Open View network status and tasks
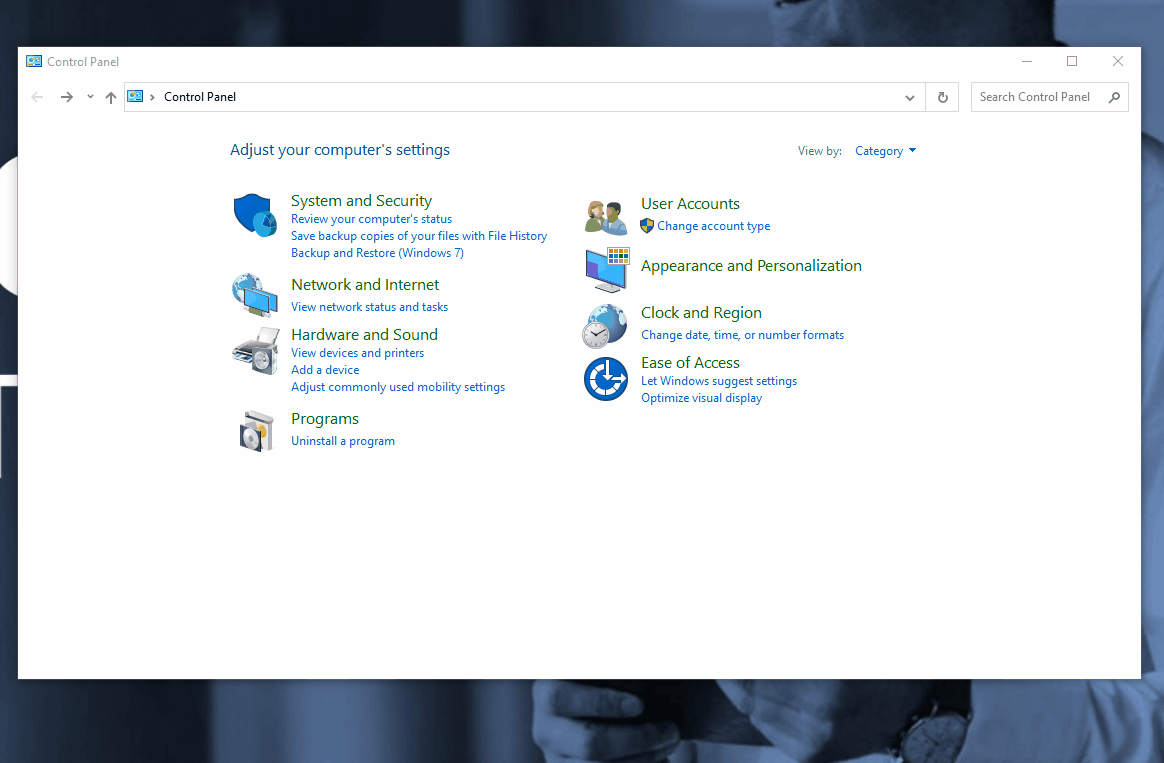Screen dimensions: 1164x763 click(x=369, y=307)
